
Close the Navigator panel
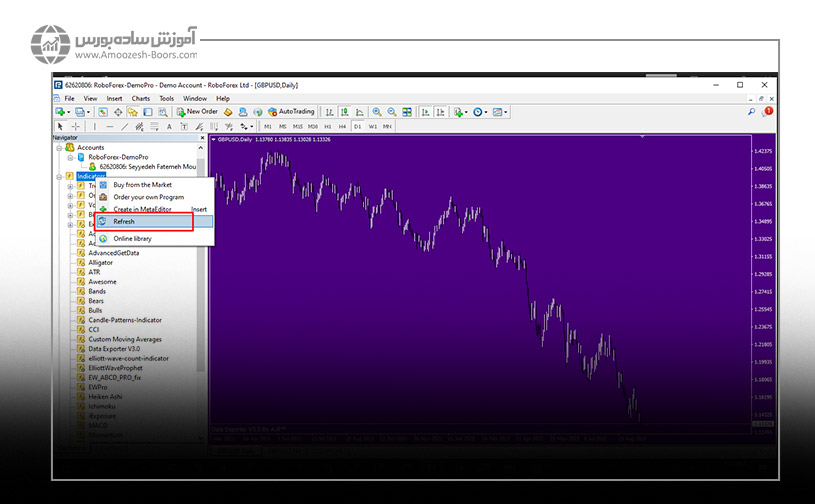click(203, 138)
